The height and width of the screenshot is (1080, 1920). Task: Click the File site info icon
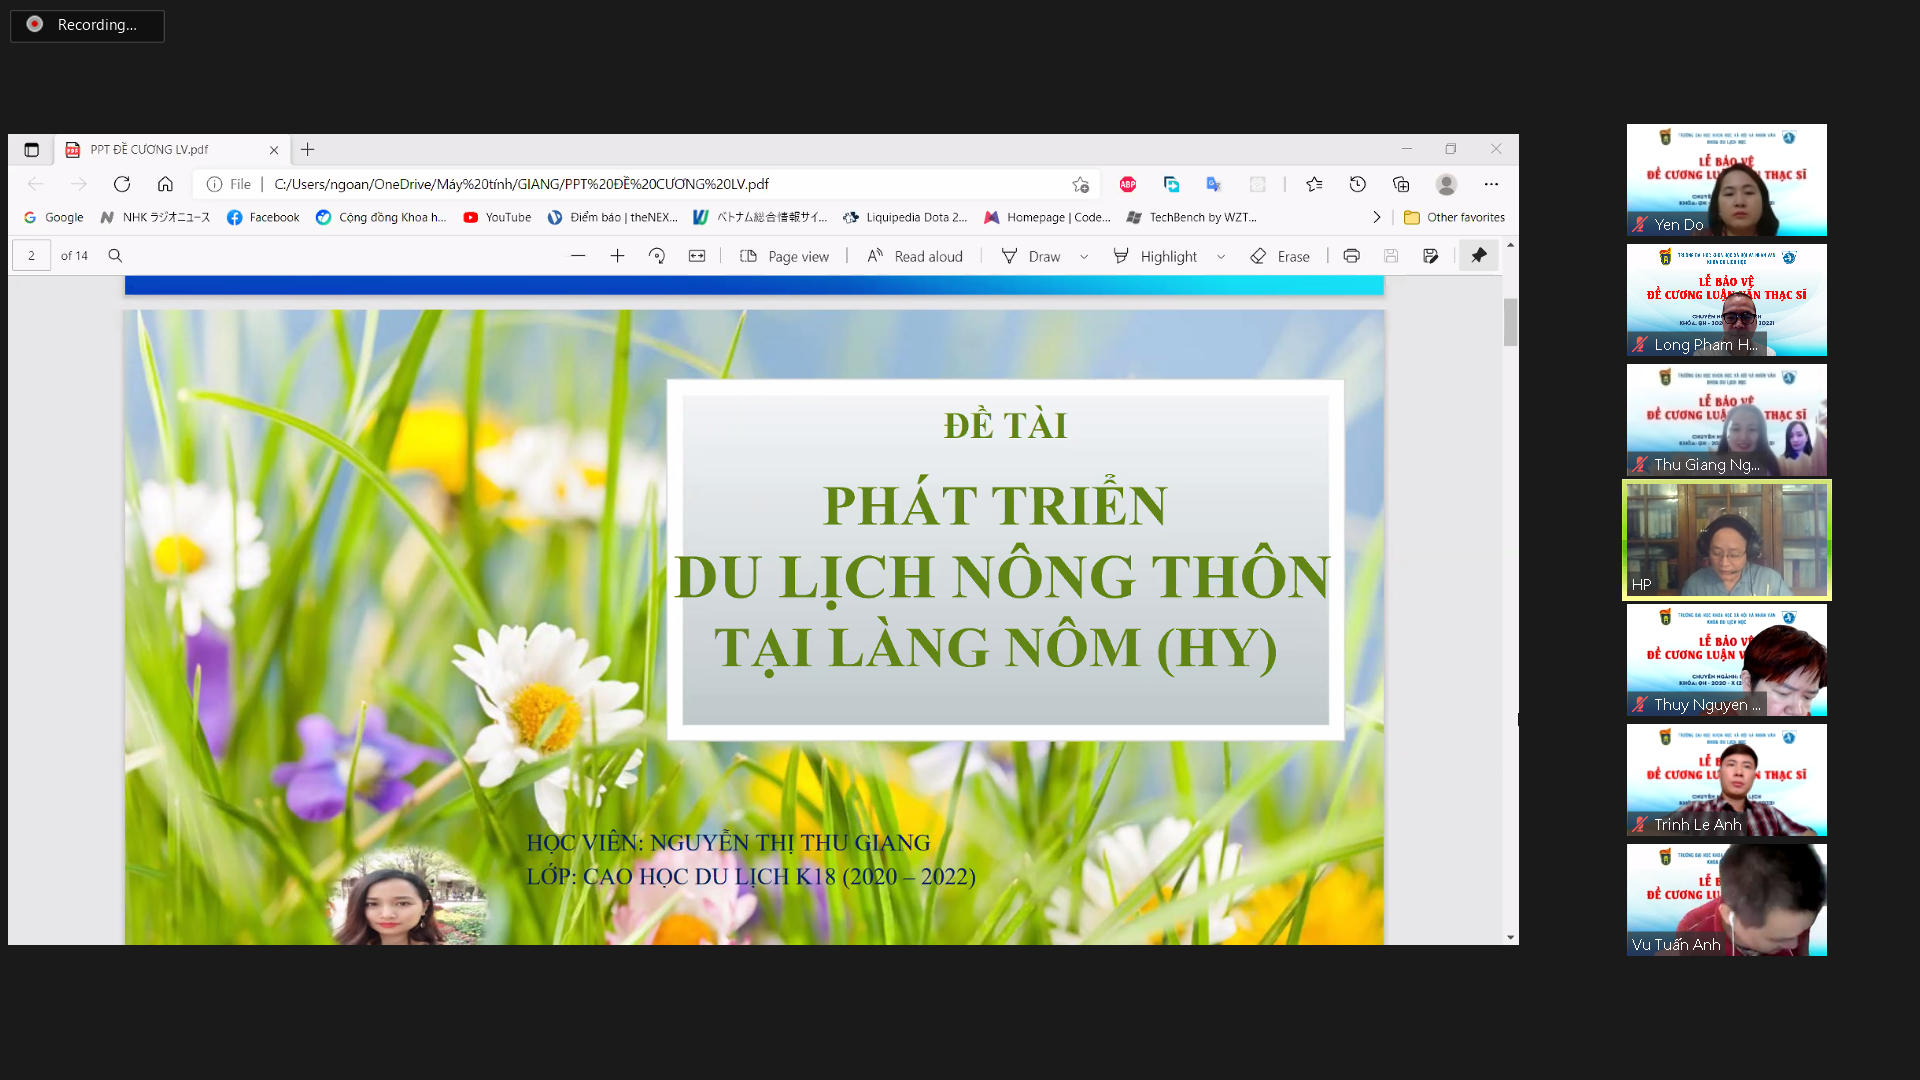214,184
